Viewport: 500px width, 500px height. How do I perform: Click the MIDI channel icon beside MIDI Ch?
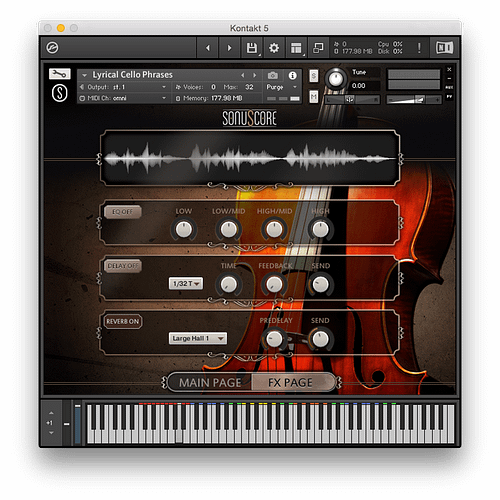pos(82,98)
